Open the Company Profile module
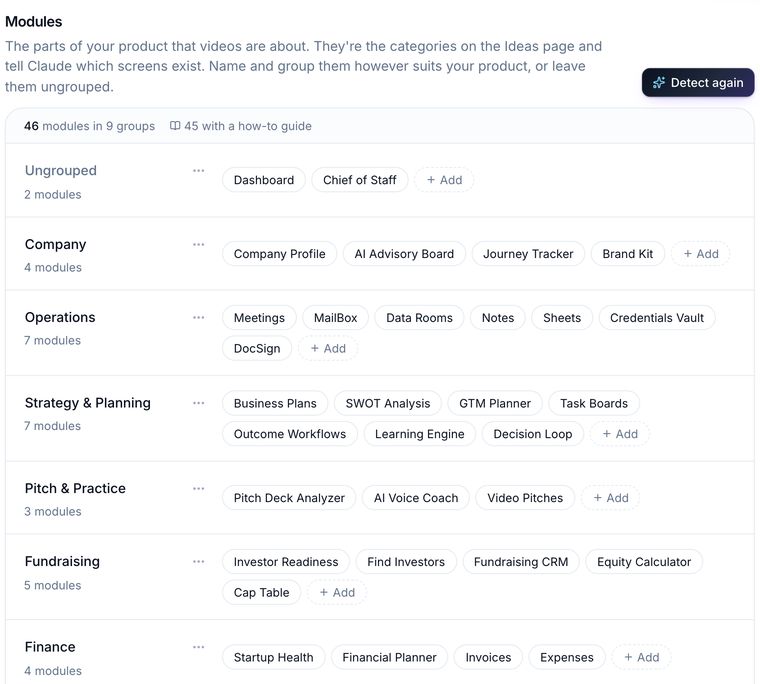Viewport: 760px width, 684px height. tap(279, 254)
